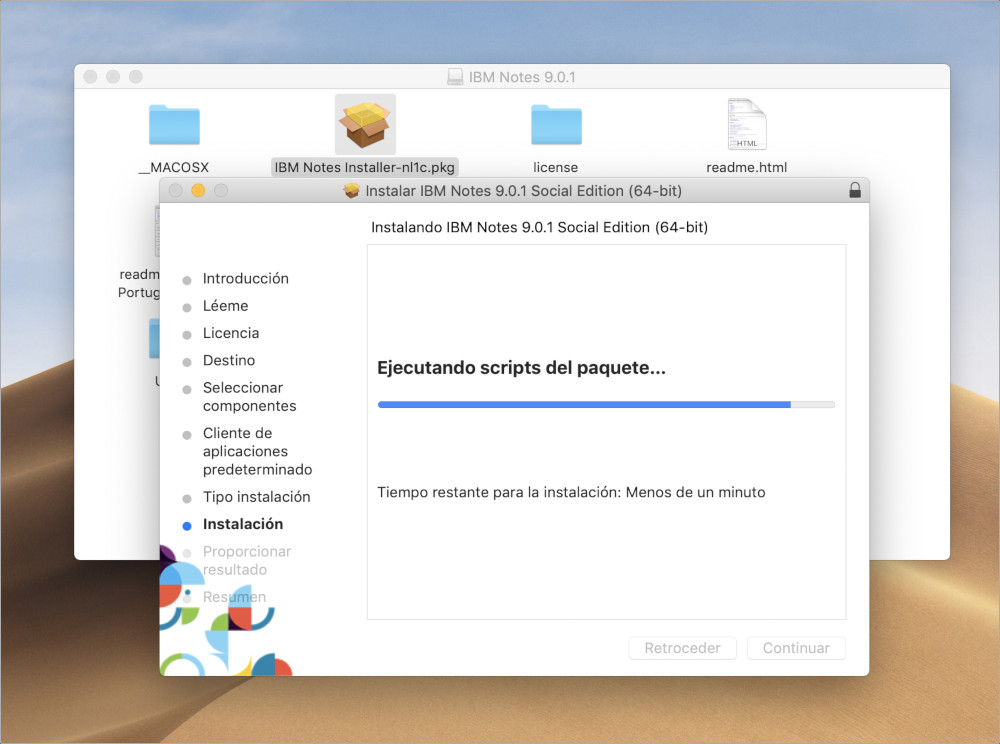Click the partially hidden readme Portuguese file label
This screenshot has width=1000, height=744.
[139, 283]
